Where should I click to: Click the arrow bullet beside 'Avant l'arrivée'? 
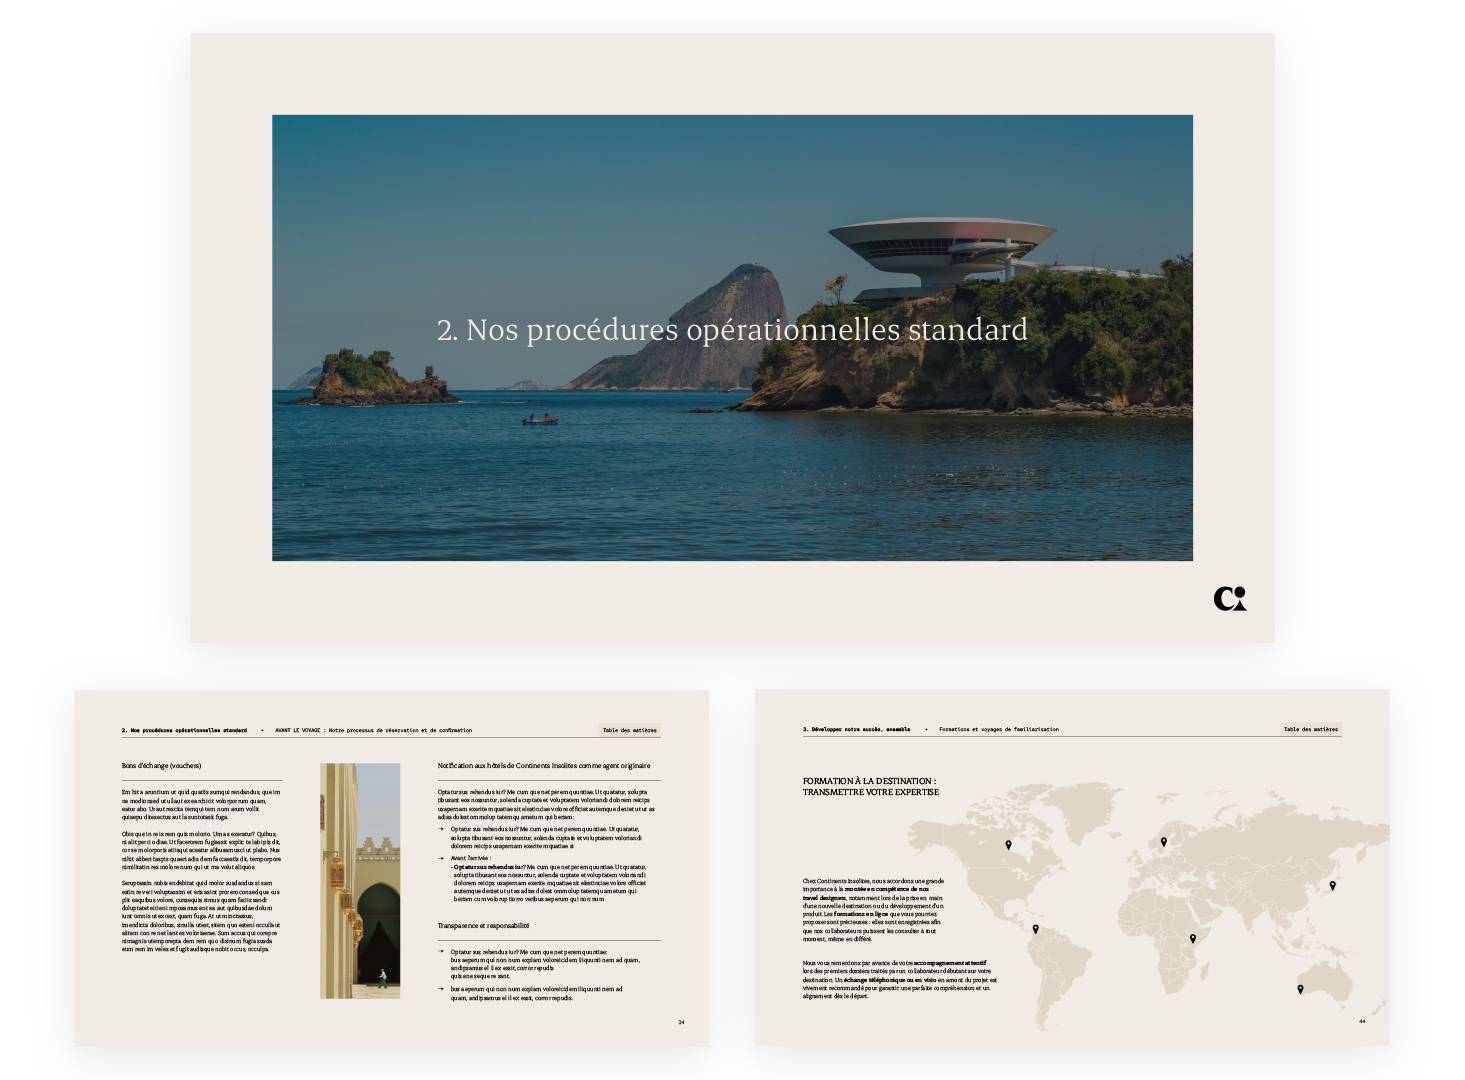click(441, 858)
